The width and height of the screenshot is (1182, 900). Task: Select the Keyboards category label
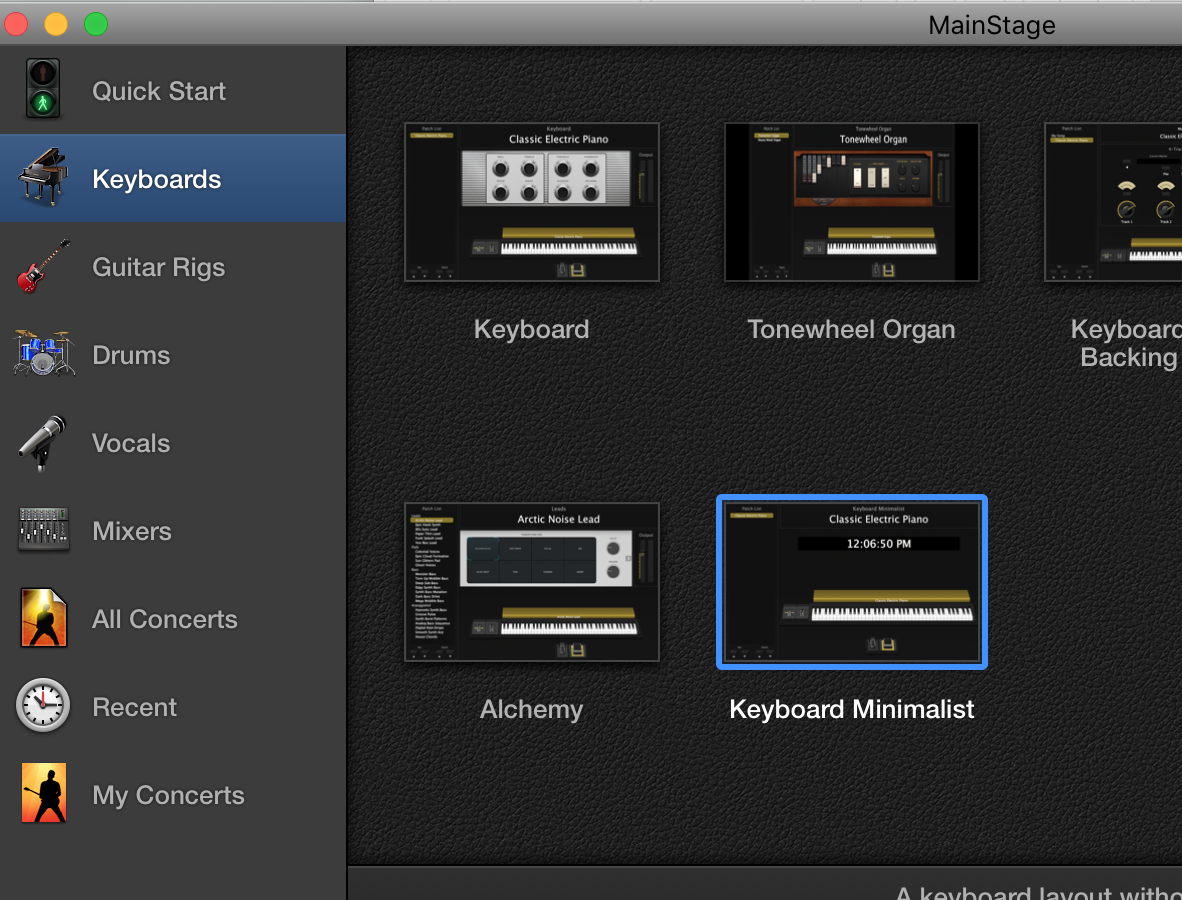point(157,179)
